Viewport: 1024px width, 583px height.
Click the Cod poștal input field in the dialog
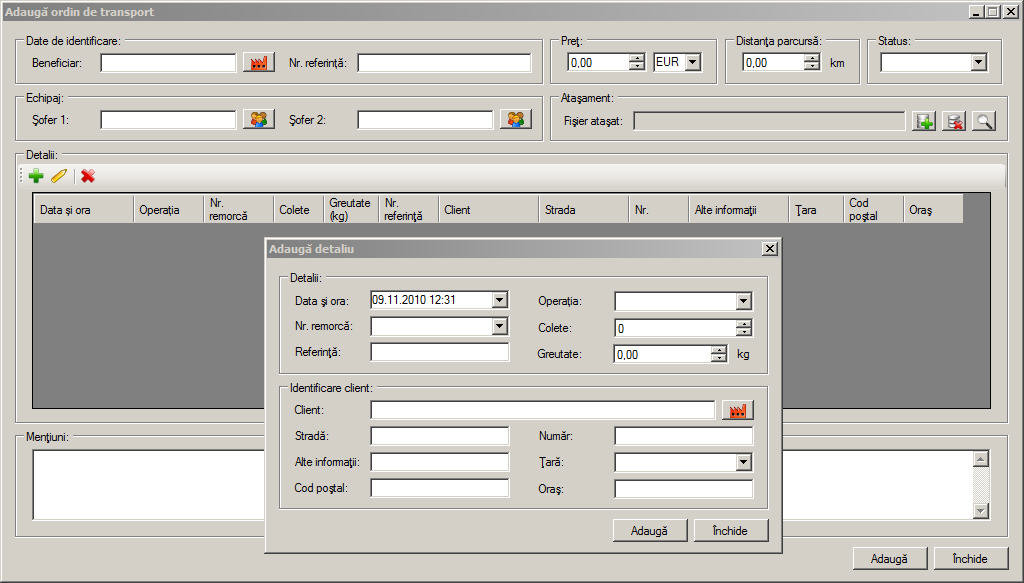(440, 488)
